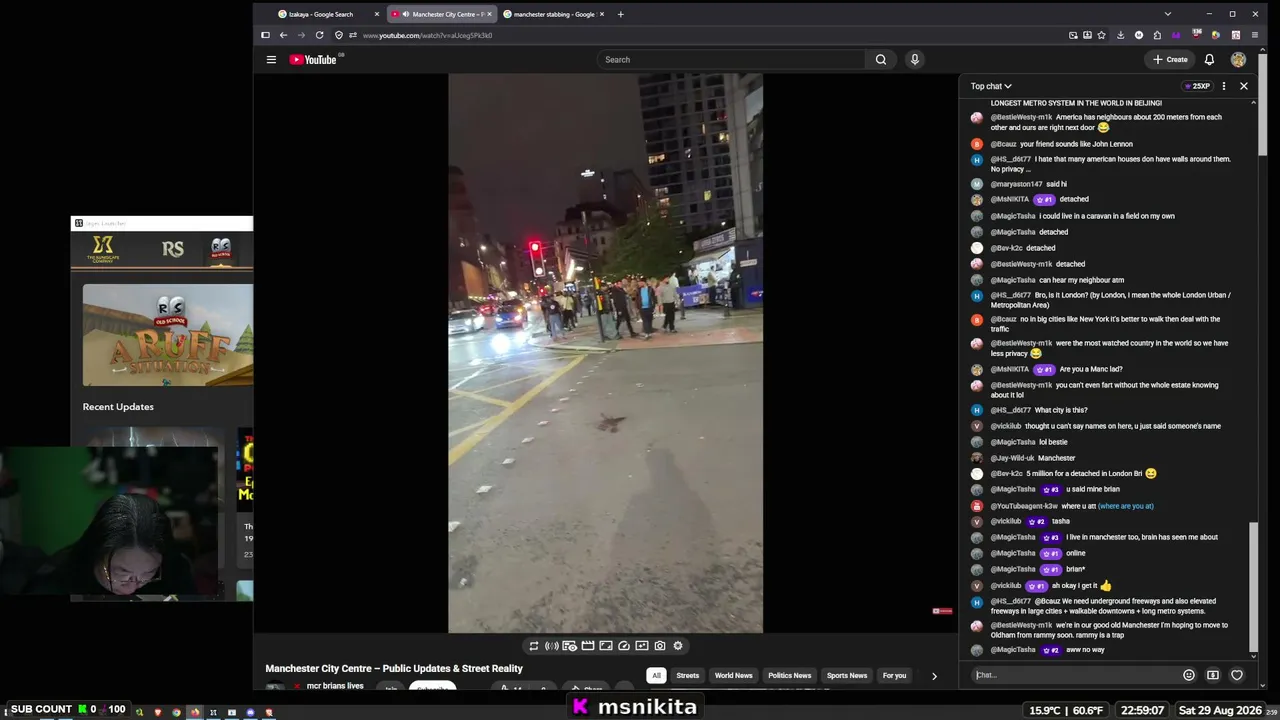Click the audio waves icon under the video
Viewport: 1280px width, 720px height.
[552, 646]
